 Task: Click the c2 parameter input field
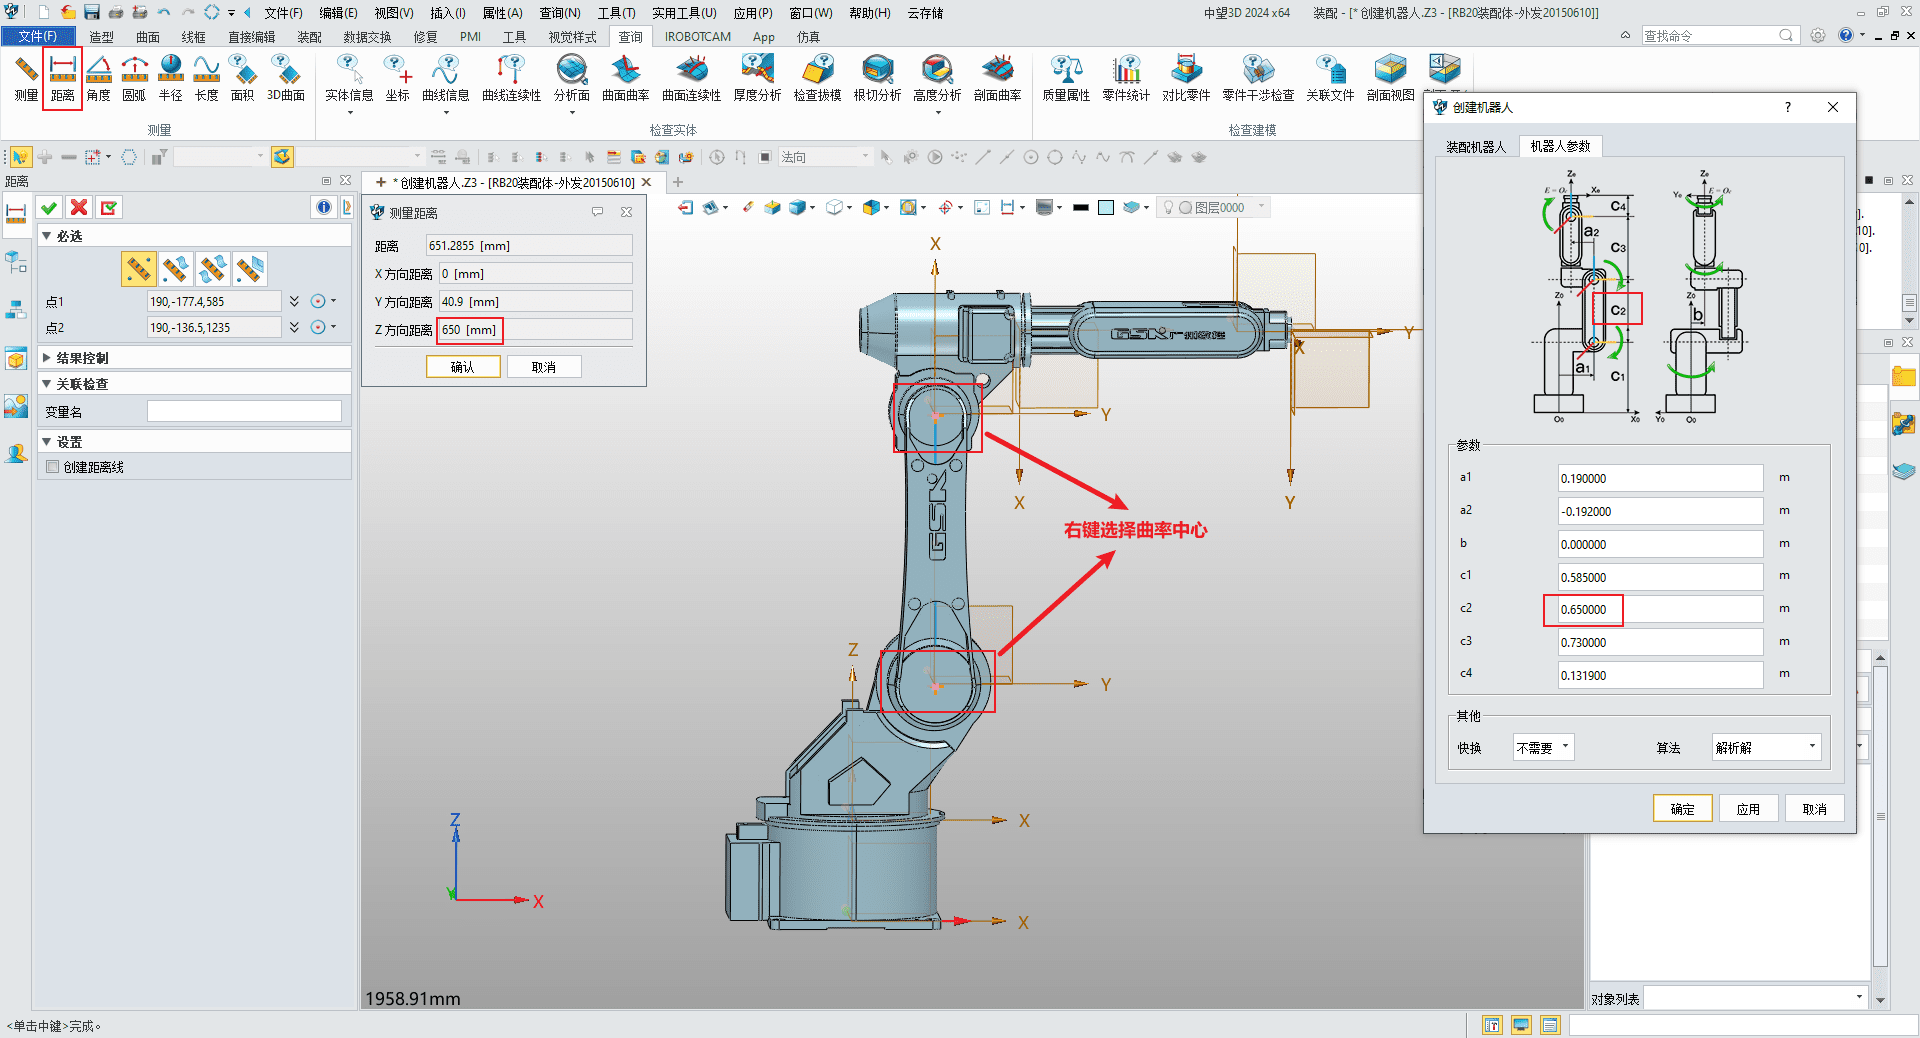tap(1660, 610)
